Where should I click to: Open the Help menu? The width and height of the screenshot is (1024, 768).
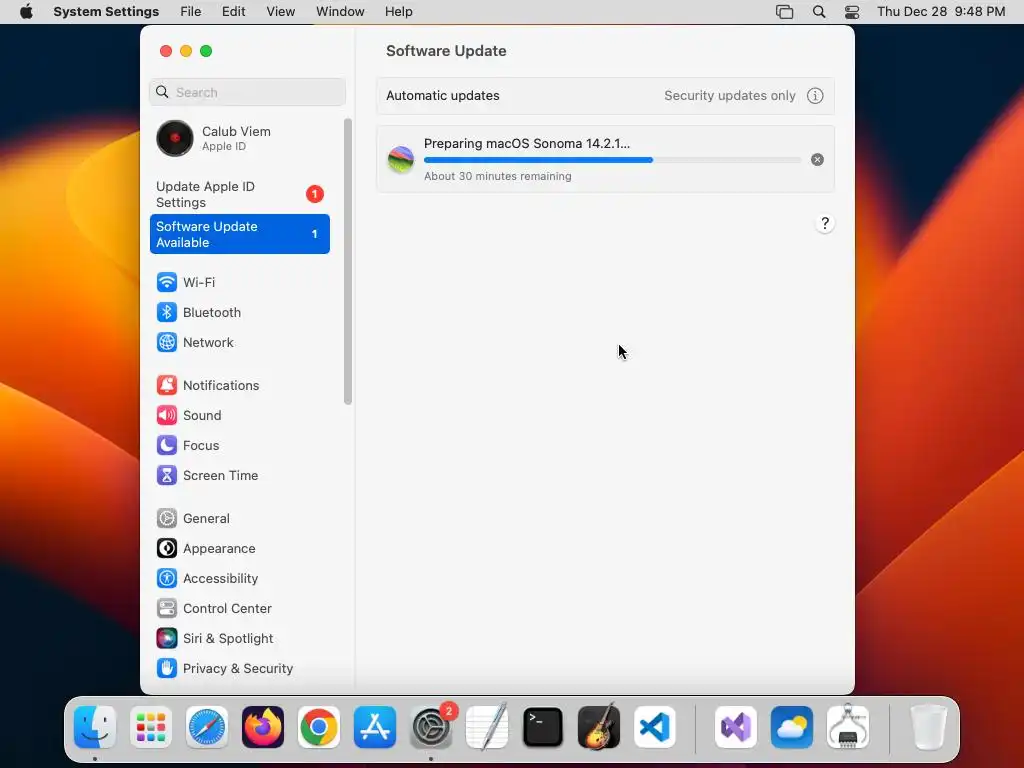pos(398,12)
